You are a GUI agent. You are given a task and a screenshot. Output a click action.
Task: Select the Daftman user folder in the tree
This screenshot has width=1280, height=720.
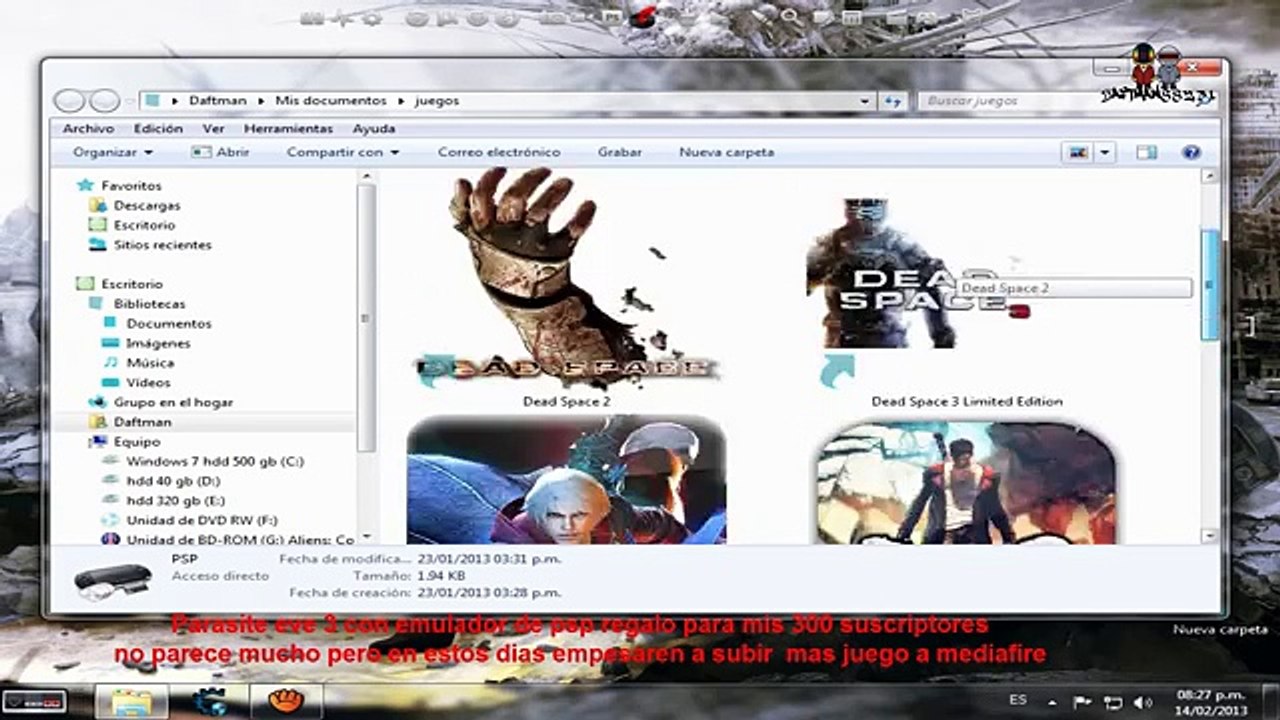pyautogui.click(x=142, y=422)
